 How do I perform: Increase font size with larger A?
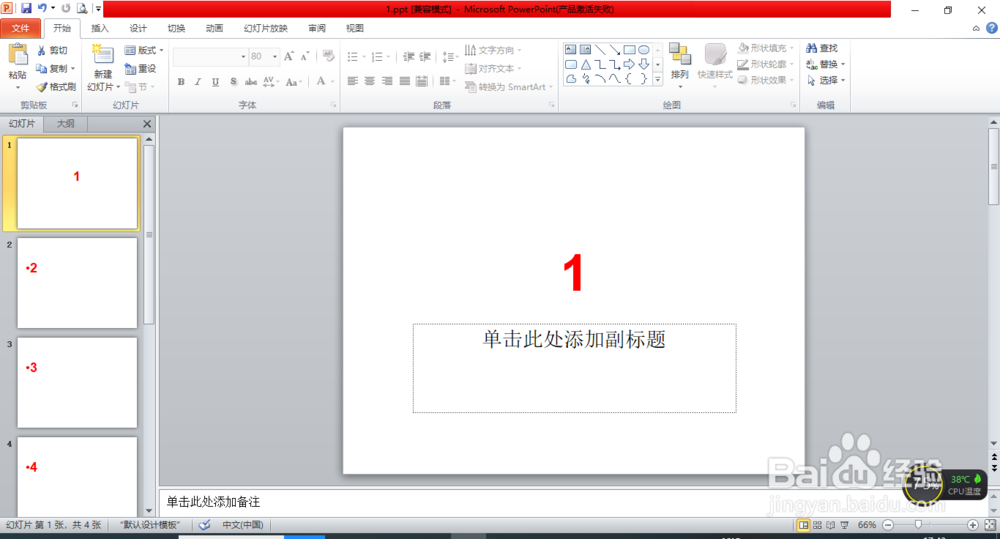[x=289, y=57]
